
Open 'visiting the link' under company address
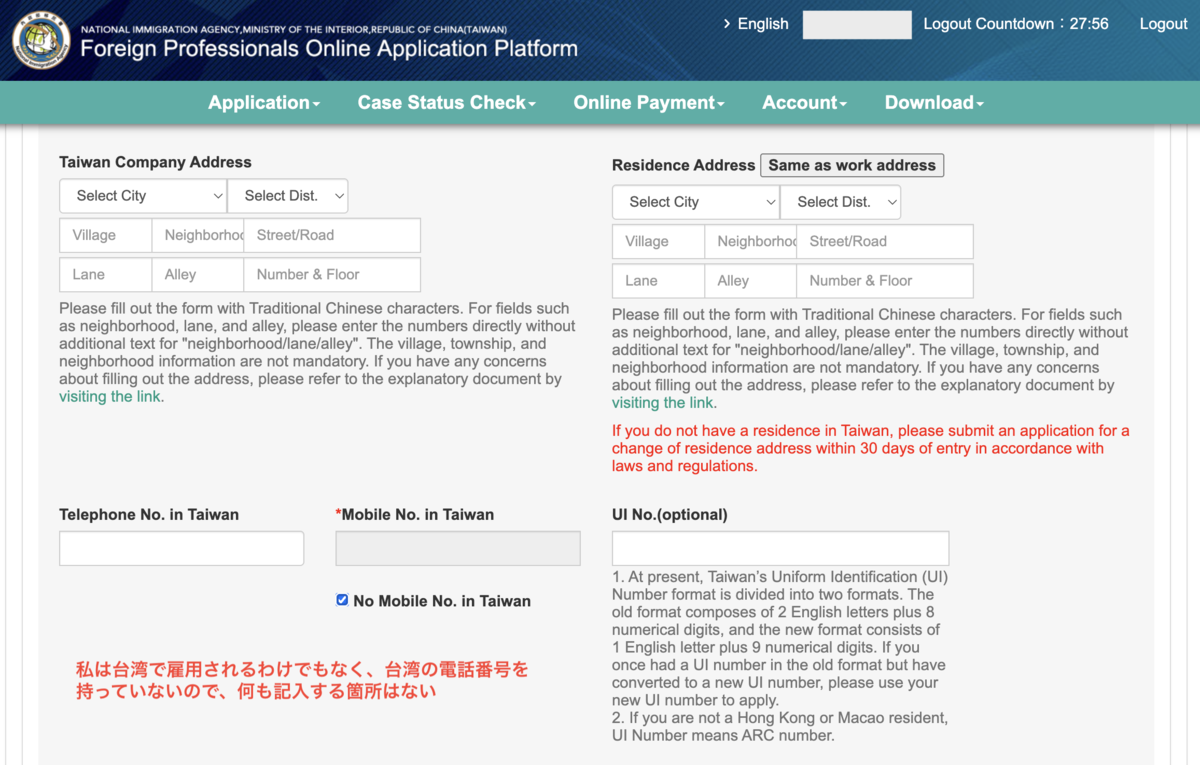[111, 397]
